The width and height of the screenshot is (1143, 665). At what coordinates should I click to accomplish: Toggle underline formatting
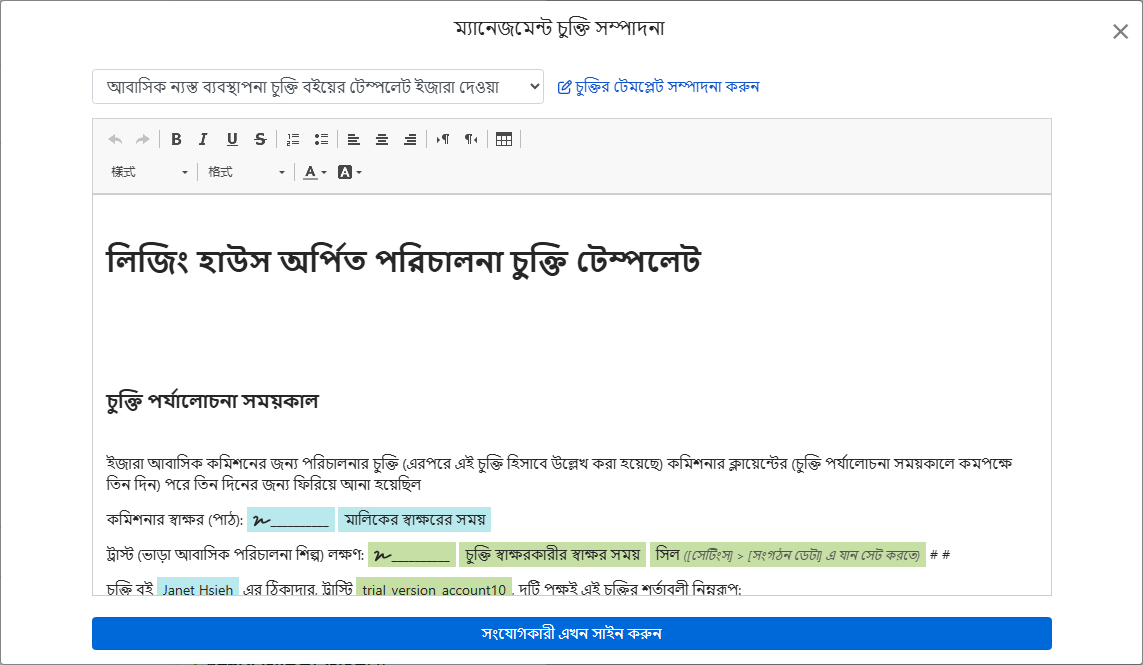232,139
